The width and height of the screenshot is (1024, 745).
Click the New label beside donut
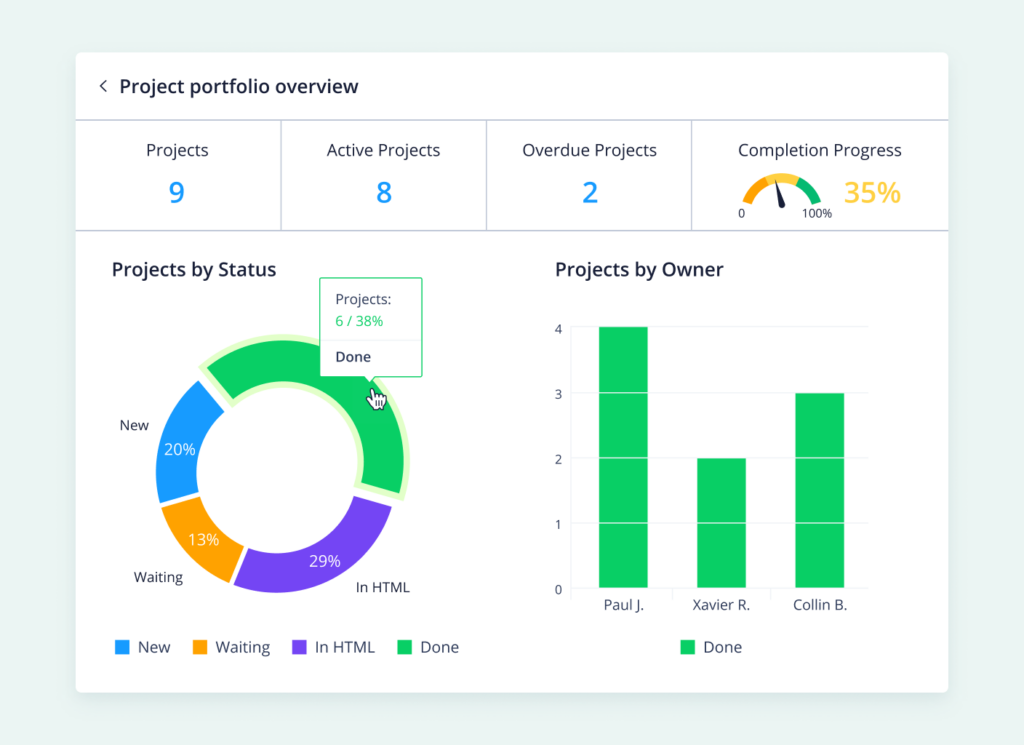click(x=134, y=426)
